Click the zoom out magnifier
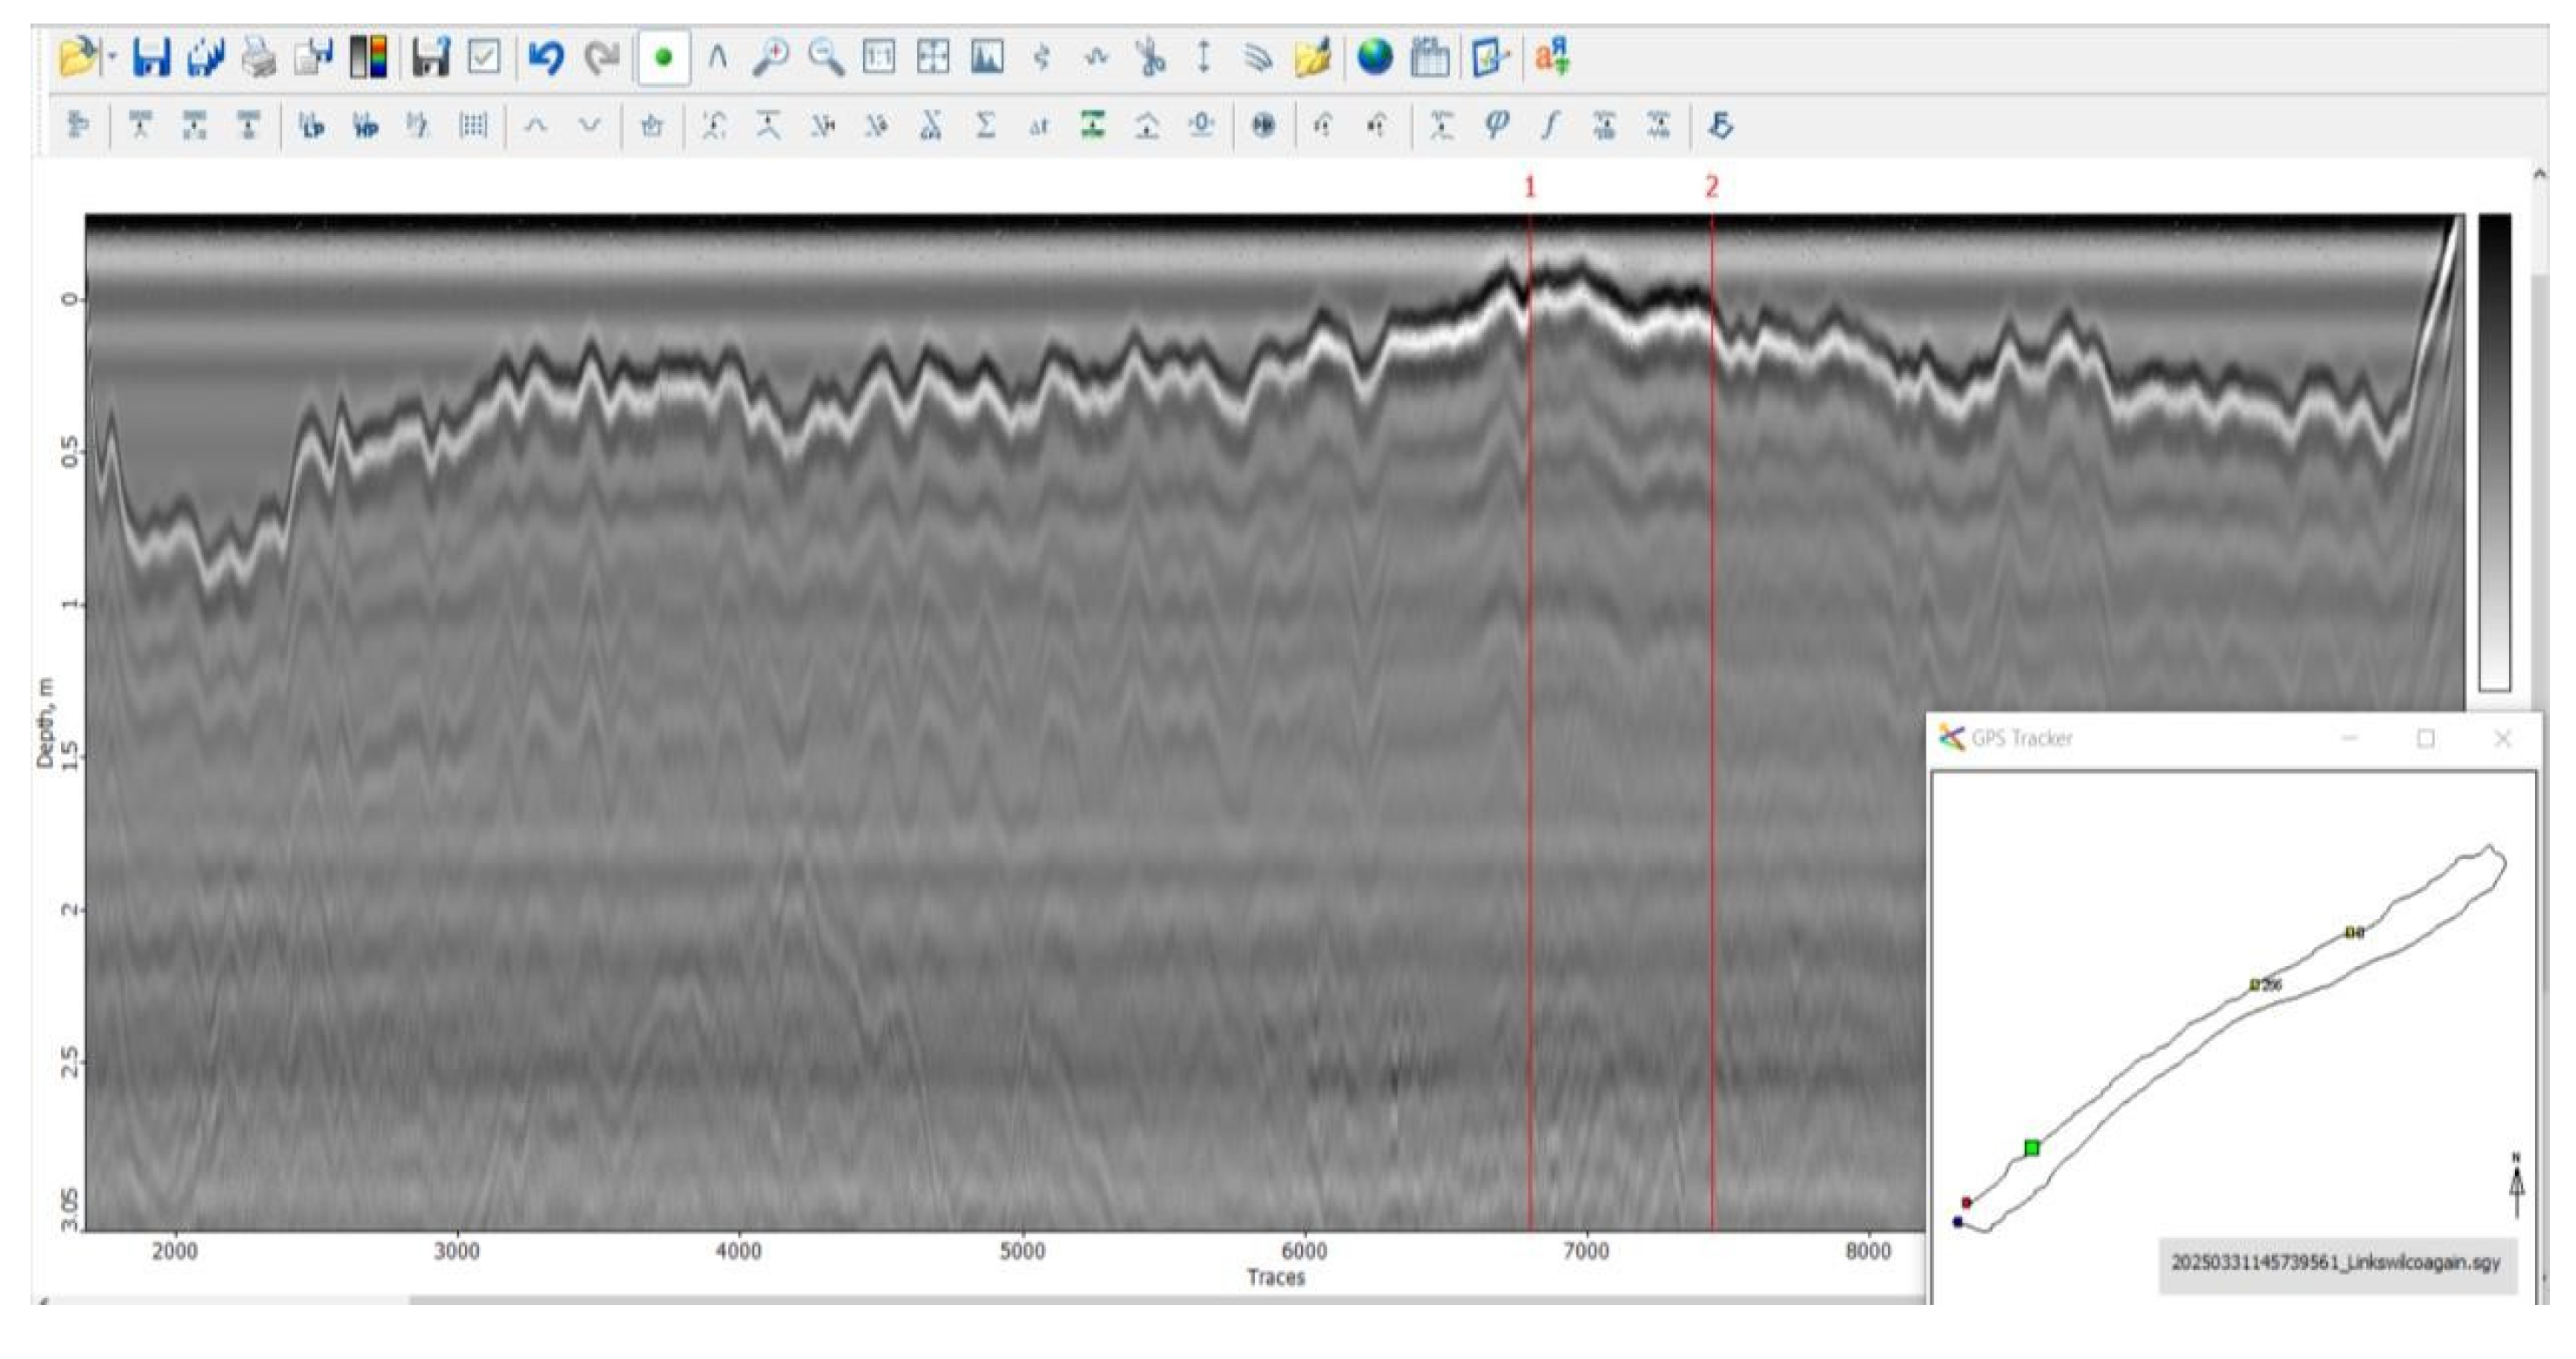The height and width of the screenshot is (1359, 2576). [825, 57]
